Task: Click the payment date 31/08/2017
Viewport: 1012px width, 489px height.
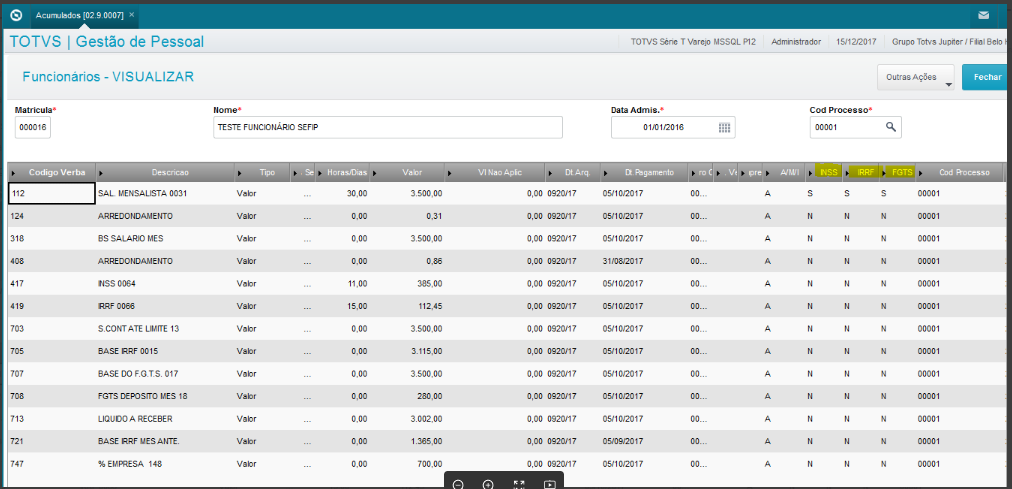Action: point(623,261)
